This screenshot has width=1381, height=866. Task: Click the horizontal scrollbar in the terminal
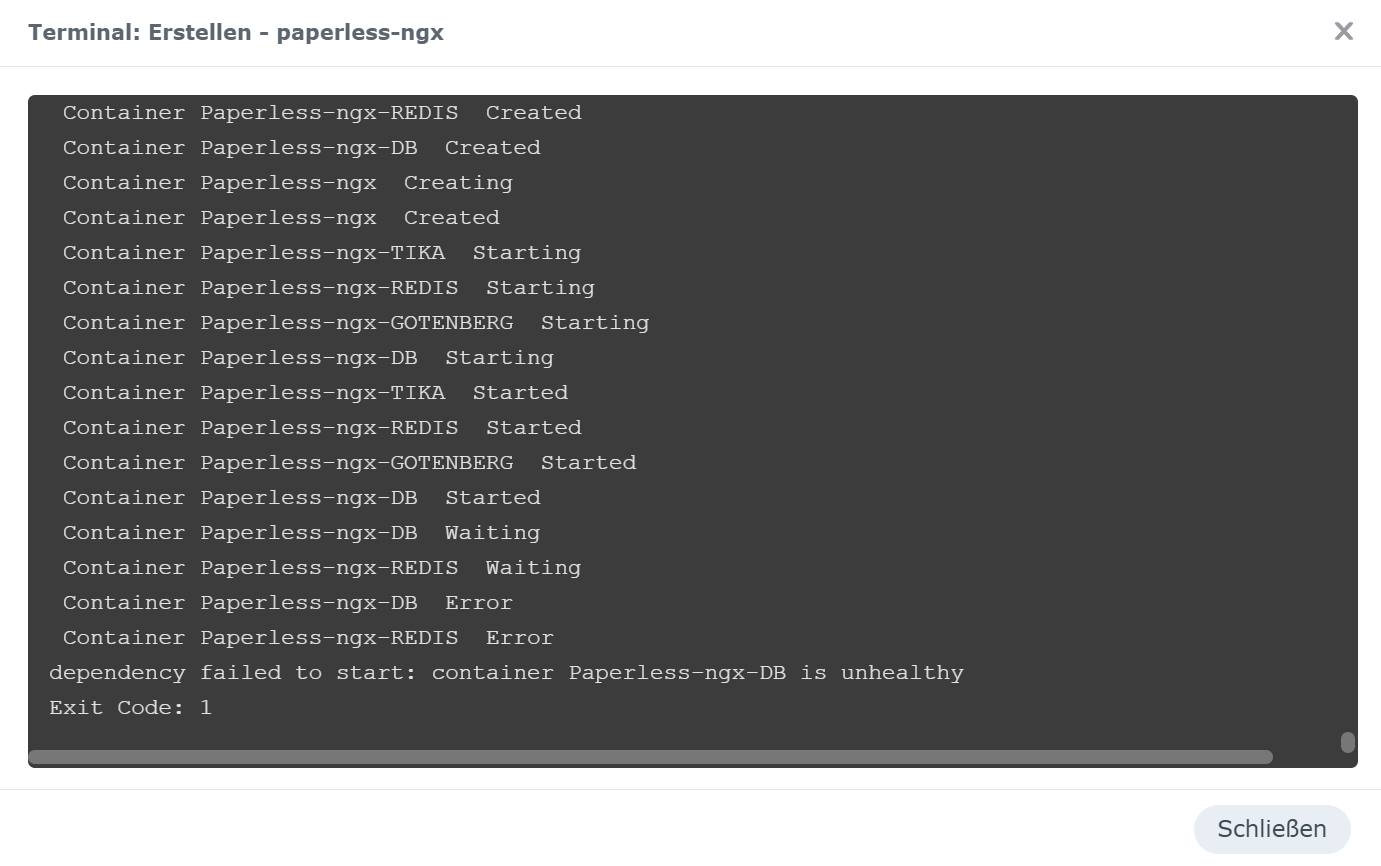point(650,757)
